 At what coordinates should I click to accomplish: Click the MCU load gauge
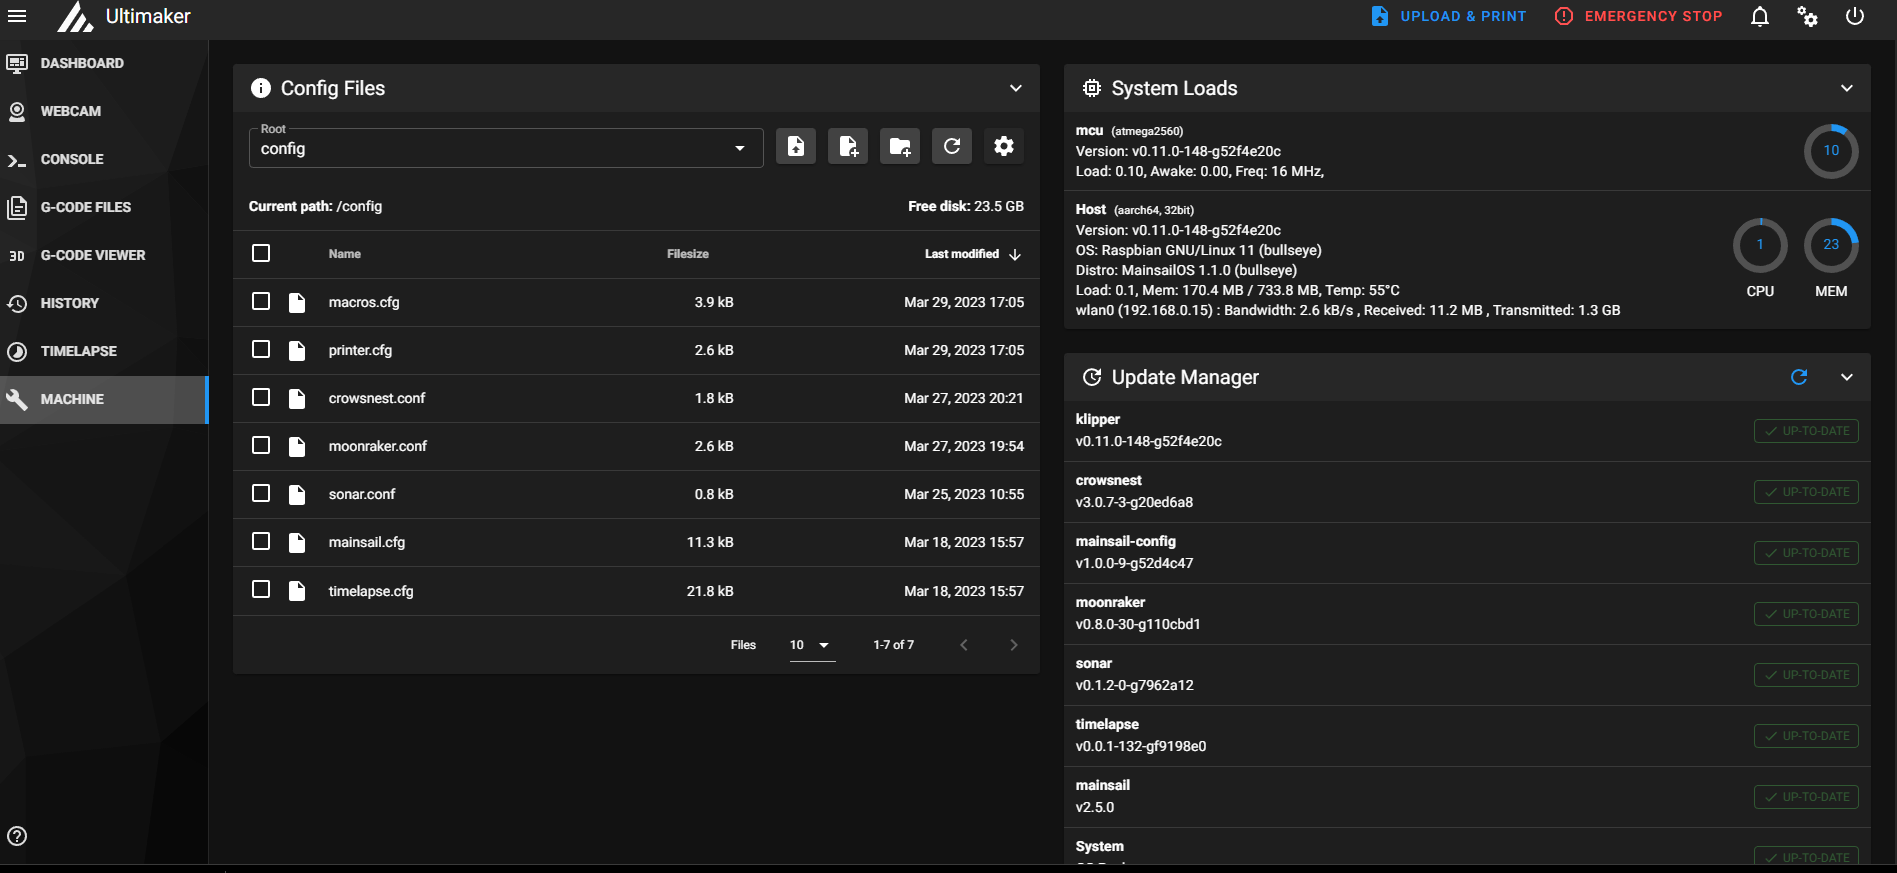(1831, 151)
